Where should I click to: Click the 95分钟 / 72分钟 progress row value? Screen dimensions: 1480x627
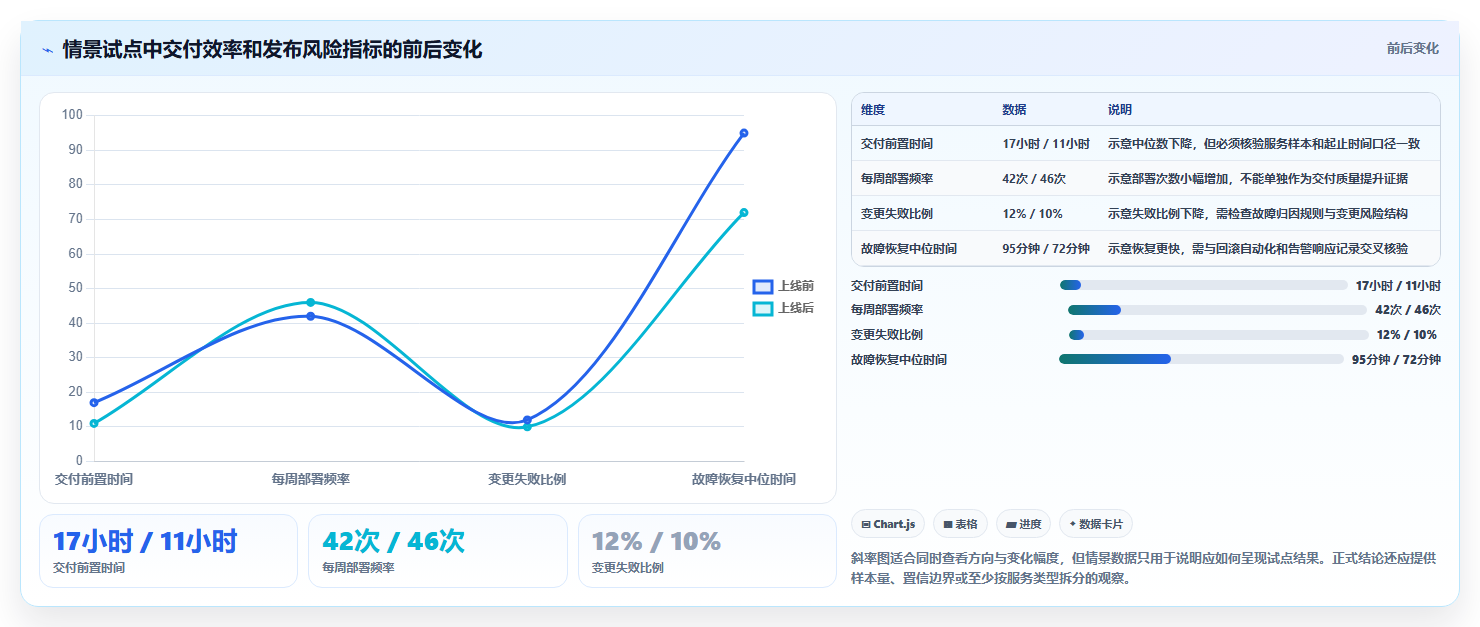tap(1396, 359)
